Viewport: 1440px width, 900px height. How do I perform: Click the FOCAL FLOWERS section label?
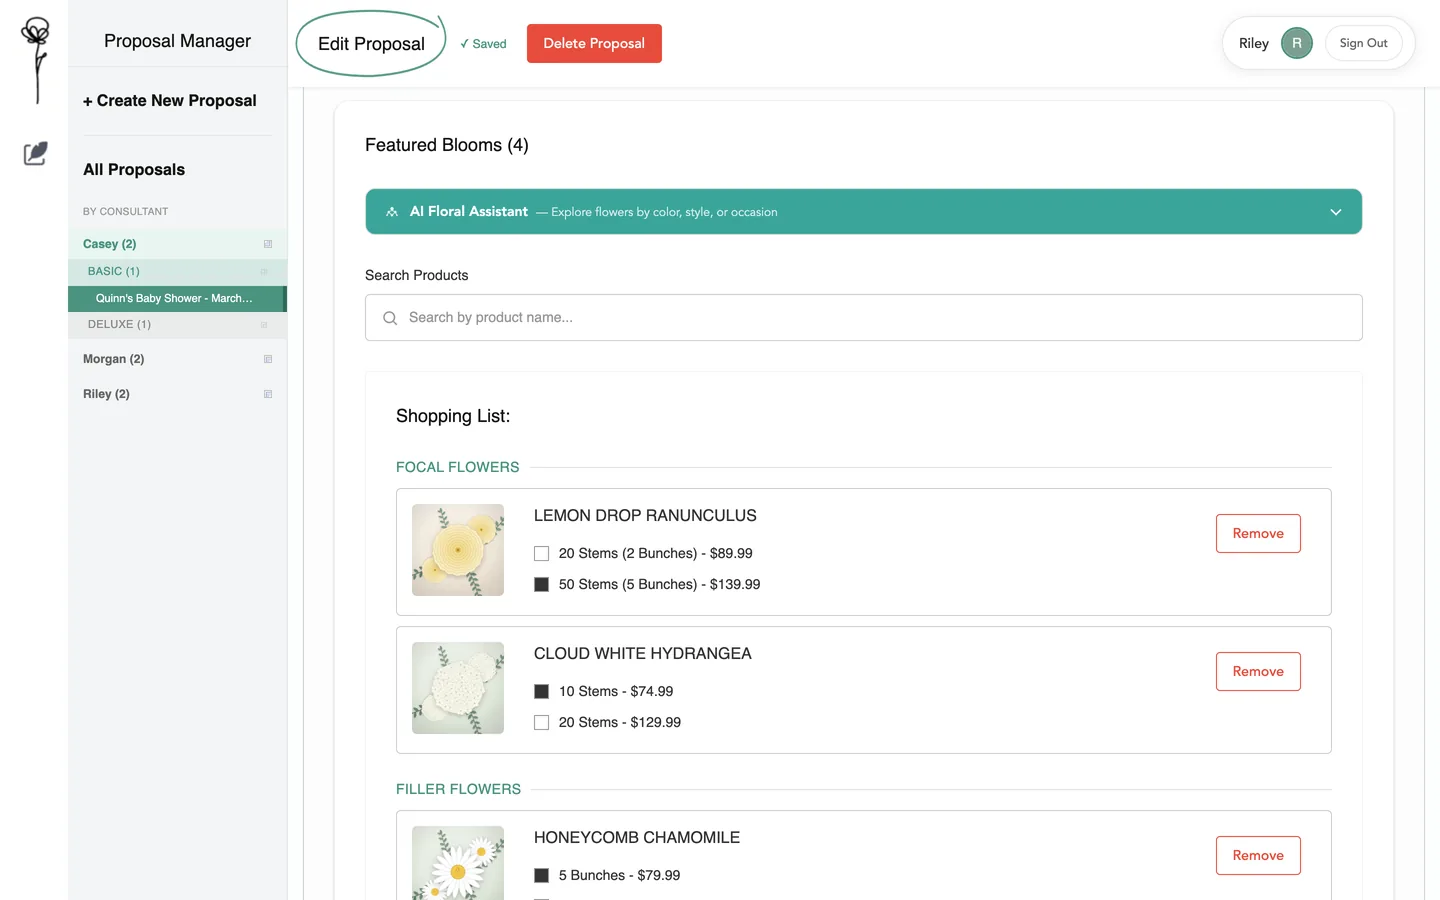pos(458,467)
